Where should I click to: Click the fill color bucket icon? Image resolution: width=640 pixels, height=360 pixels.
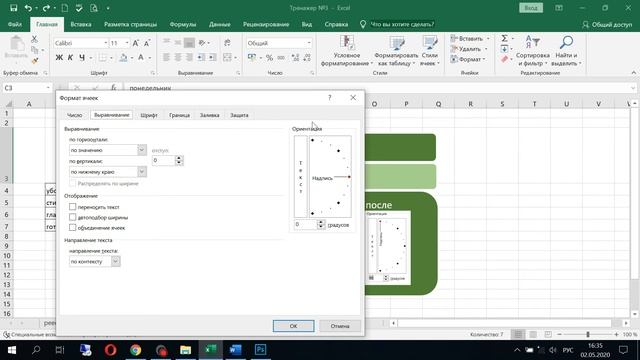point(123,58)
